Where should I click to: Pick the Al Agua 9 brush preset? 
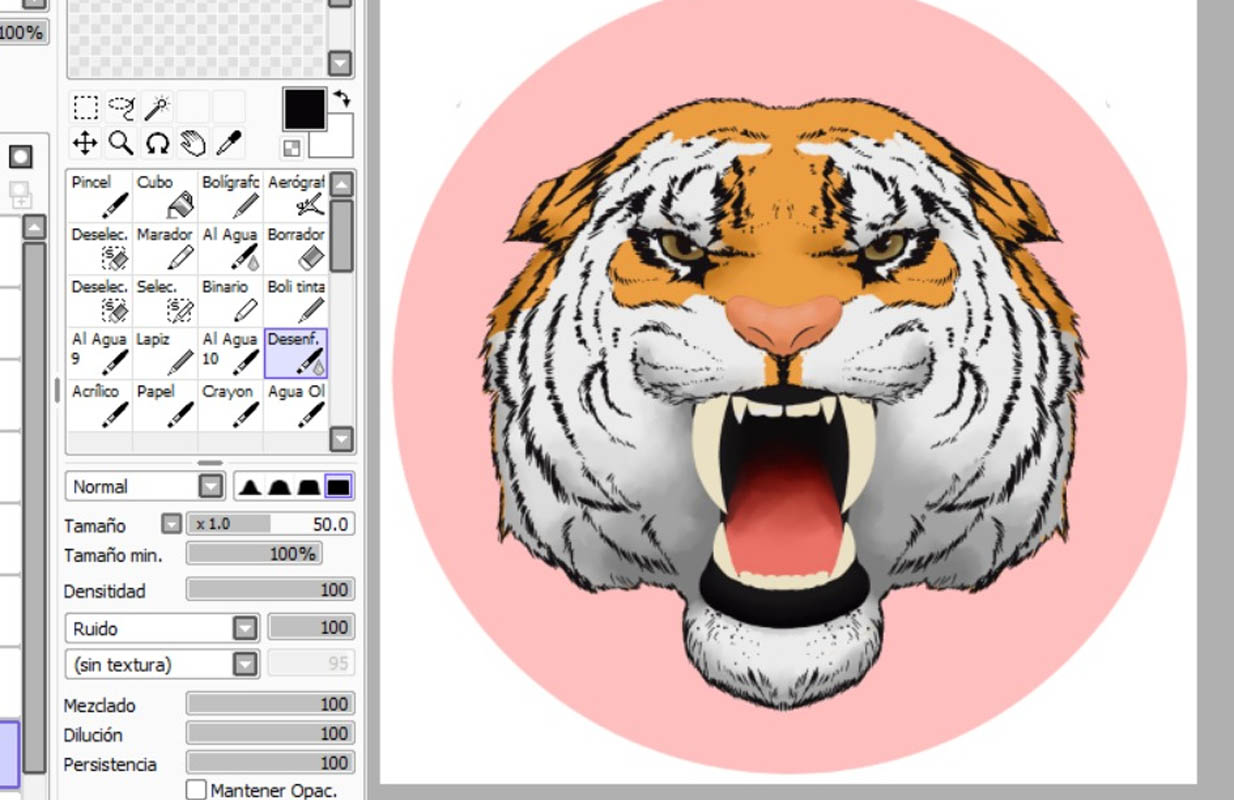click(101, 353)
